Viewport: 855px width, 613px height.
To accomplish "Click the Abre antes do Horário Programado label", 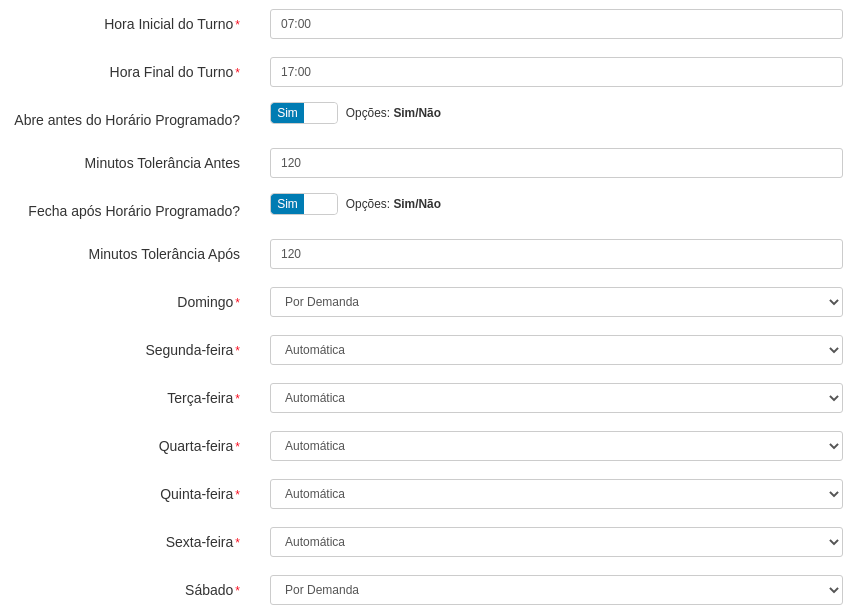I will (127, 120).
